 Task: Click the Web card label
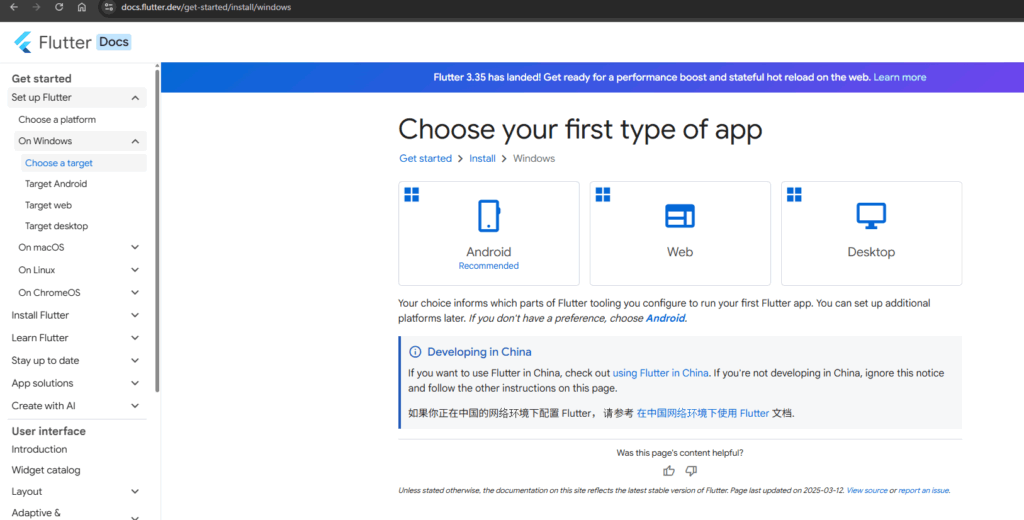tap(680, 252)
